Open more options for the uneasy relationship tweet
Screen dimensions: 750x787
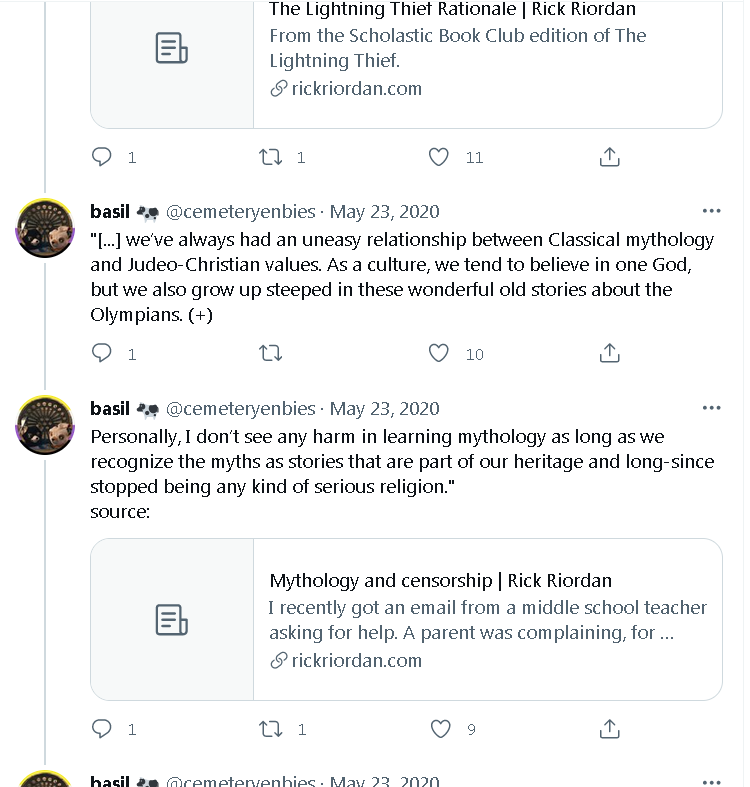pos(711,211)
